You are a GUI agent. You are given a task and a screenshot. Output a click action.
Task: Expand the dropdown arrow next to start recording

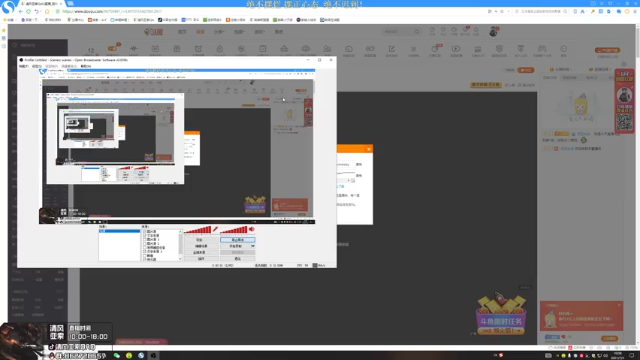pyautogui.click(x=253, y=246)
